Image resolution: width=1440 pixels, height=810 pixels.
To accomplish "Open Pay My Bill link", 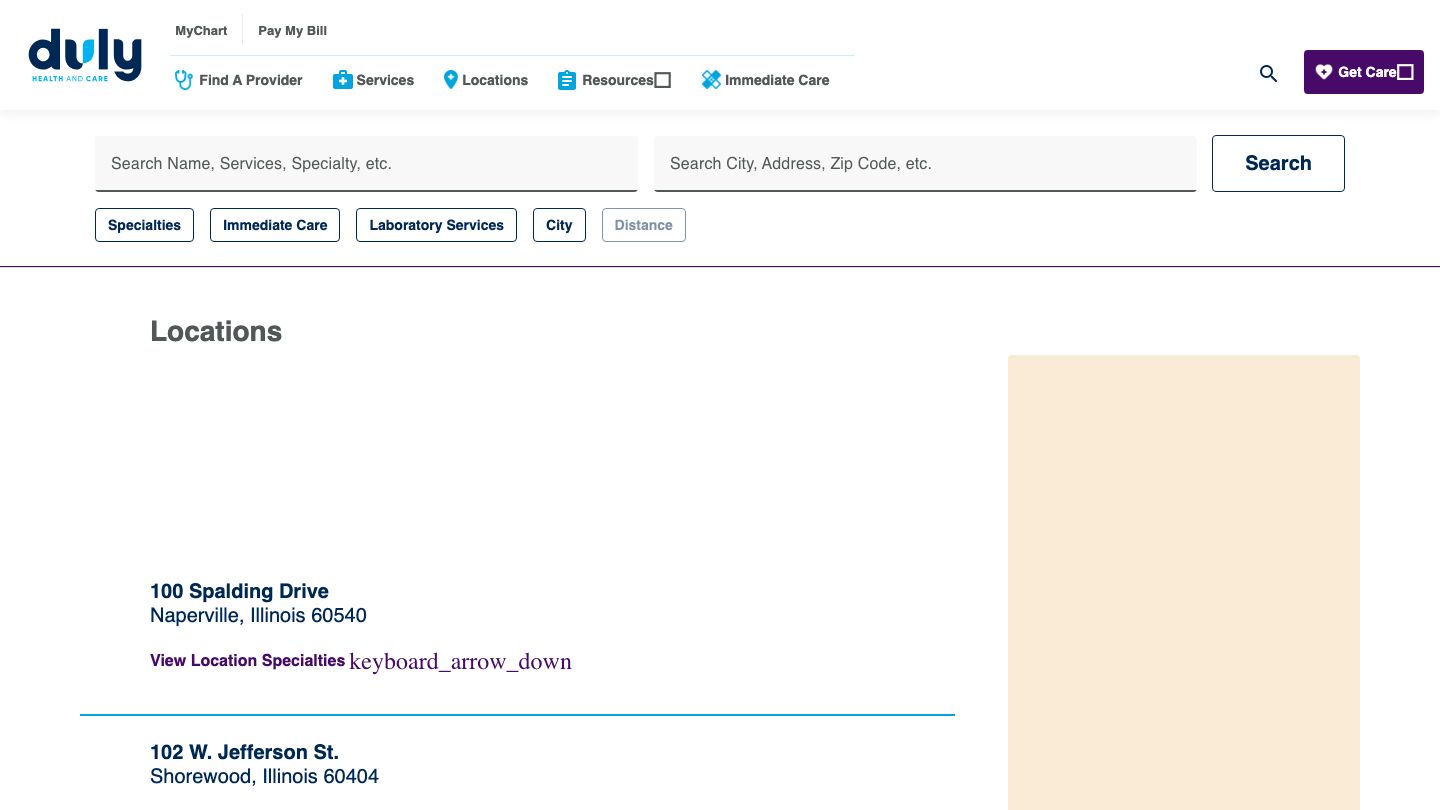I will (292, 31).
